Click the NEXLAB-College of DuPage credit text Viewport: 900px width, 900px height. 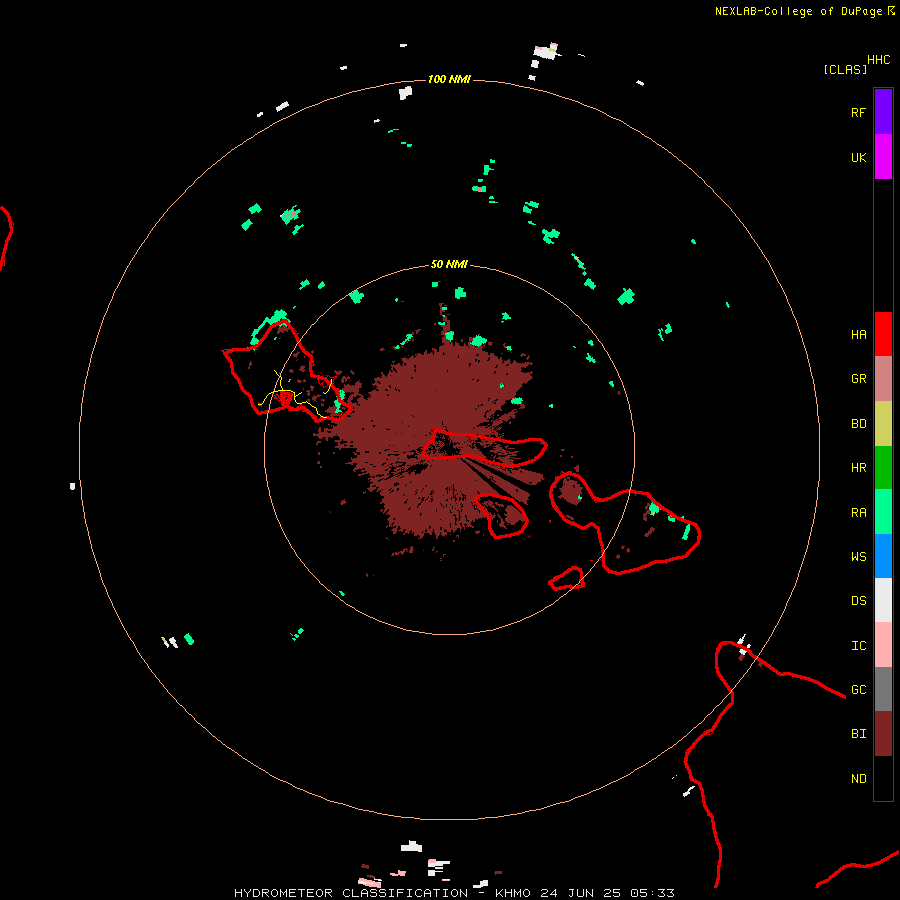[798, 11]
